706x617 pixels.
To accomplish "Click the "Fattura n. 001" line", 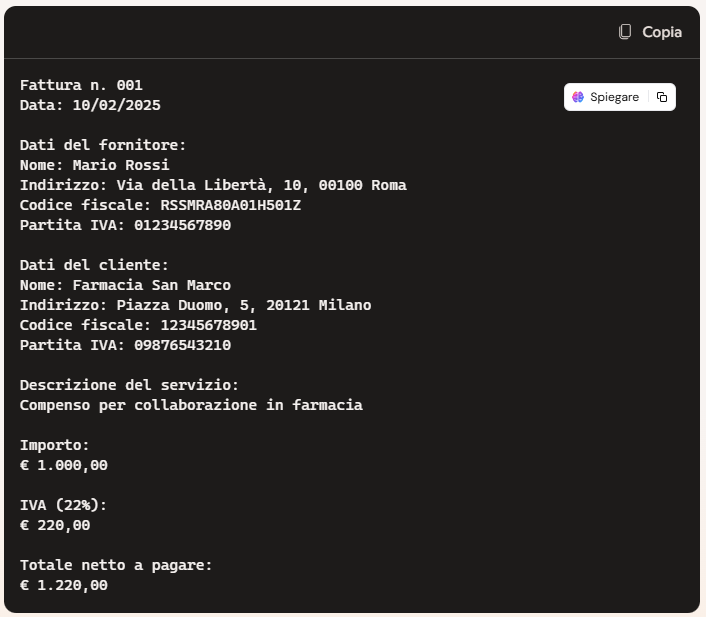I will (x=88, y=85).
